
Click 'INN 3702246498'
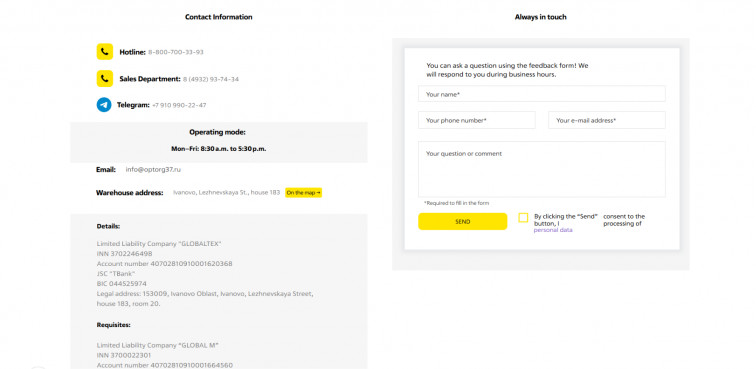(x=124, y=254)
